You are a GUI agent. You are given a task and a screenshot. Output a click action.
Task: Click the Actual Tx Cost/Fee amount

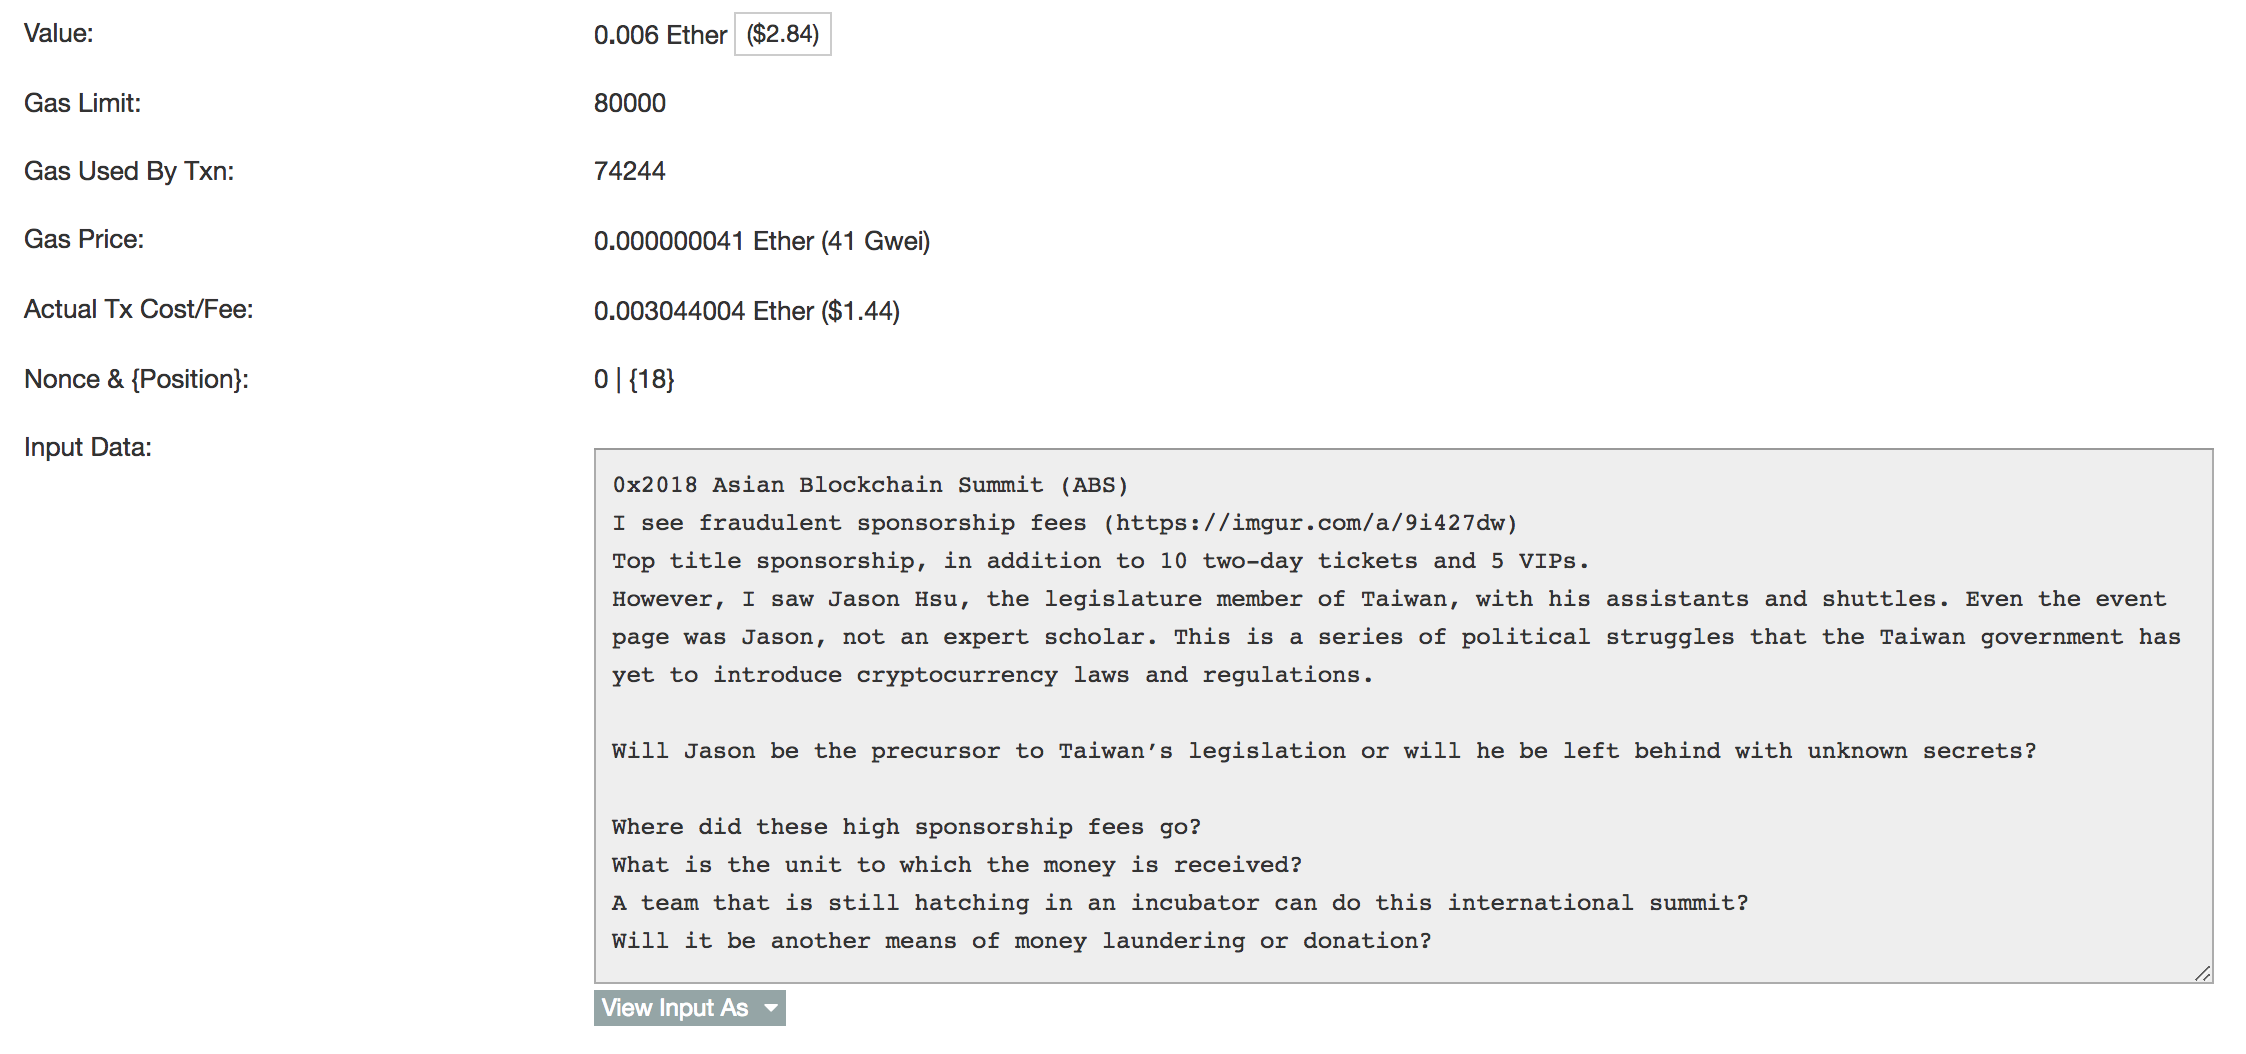coord(747,311)
